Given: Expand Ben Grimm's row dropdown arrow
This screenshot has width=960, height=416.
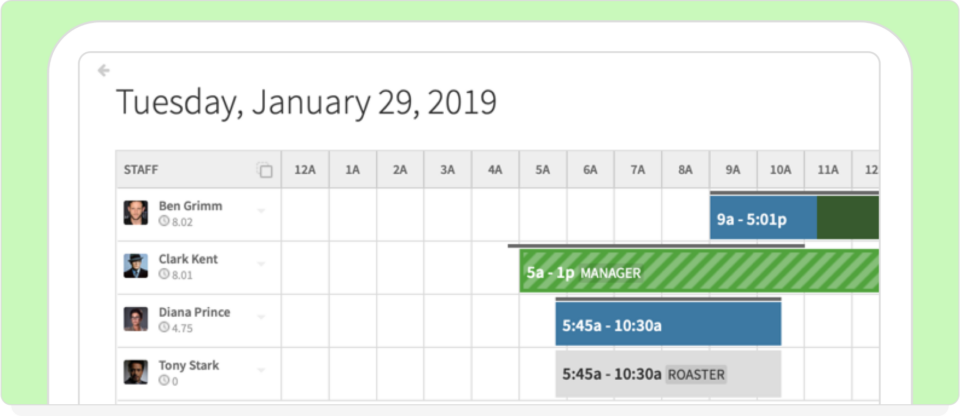Looking at the screenshot, I should [261, 211].
